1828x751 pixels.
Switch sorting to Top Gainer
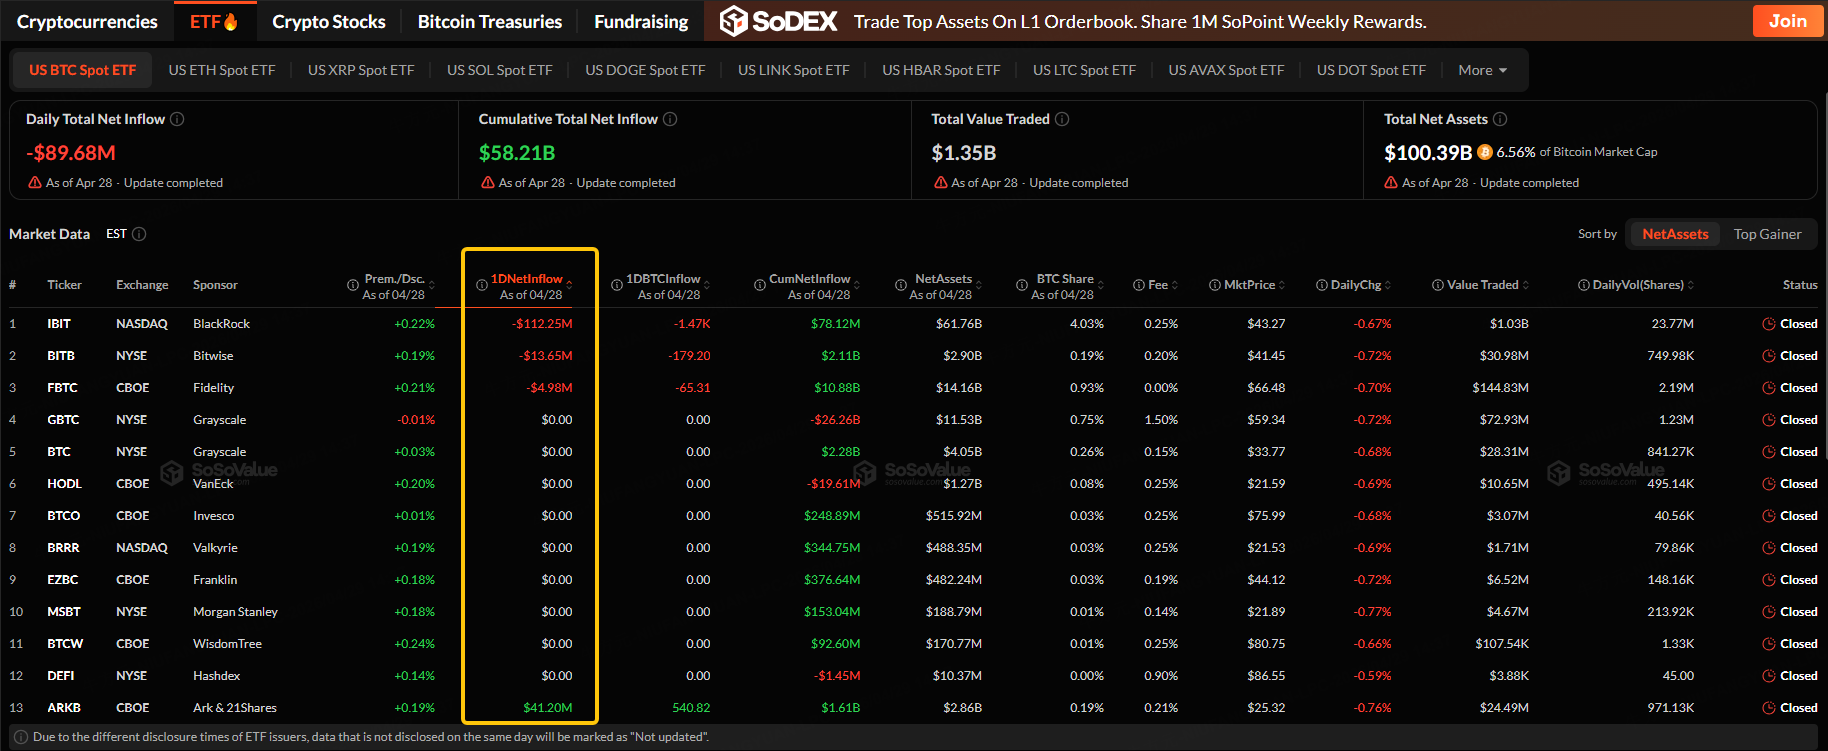coord(1767,234)
